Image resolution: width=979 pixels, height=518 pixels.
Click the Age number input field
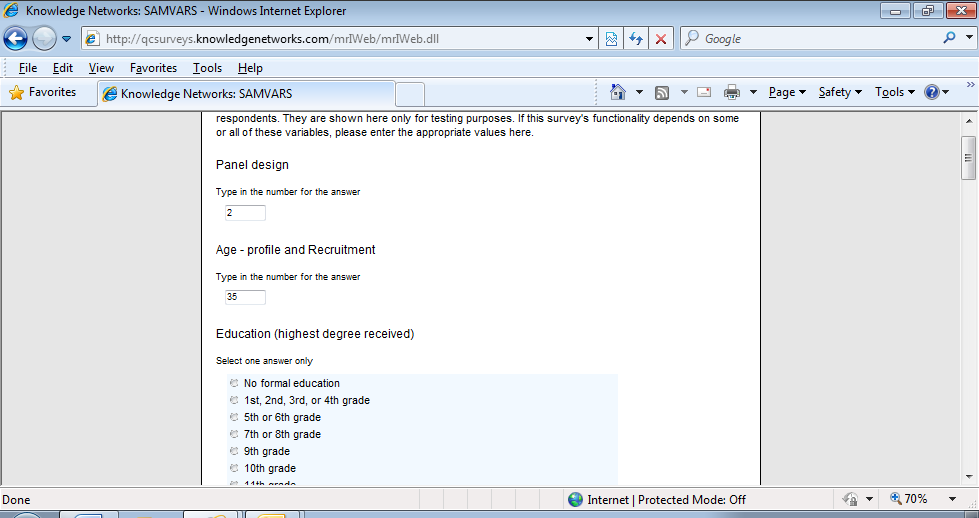(245, 297)
